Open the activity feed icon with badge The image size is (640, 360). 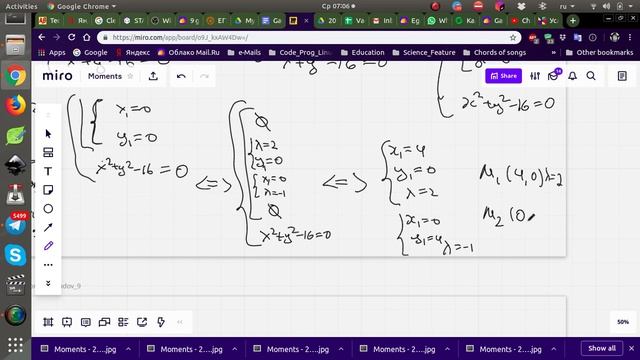click(554, 76)
